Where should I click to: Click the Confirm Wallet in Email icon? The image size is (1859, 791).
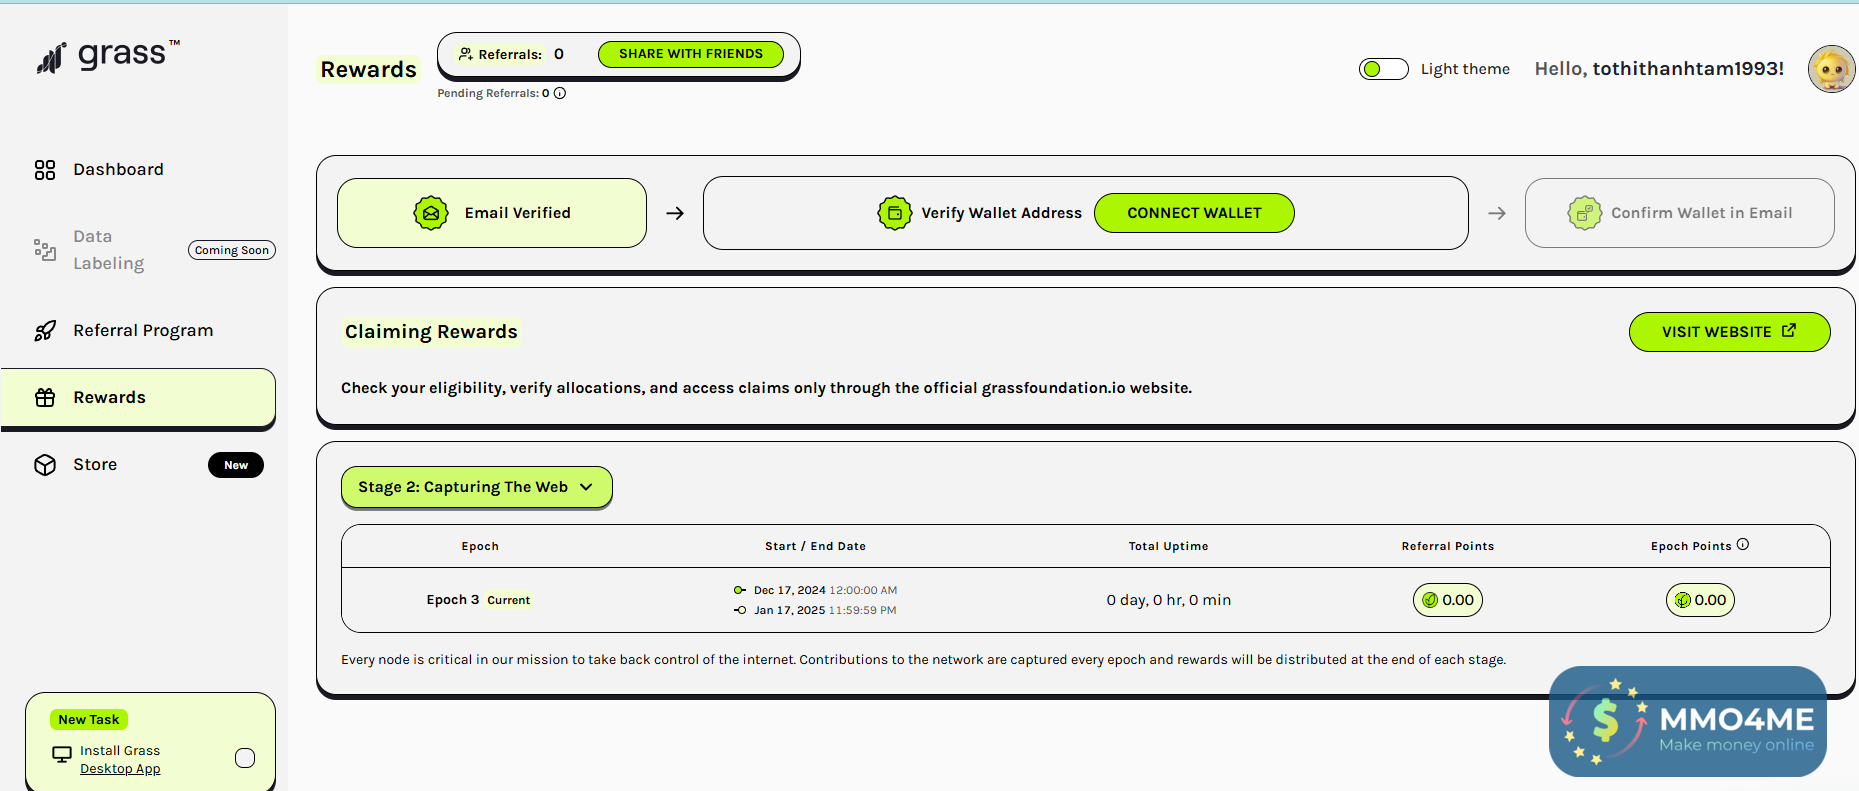point(1585,213)
